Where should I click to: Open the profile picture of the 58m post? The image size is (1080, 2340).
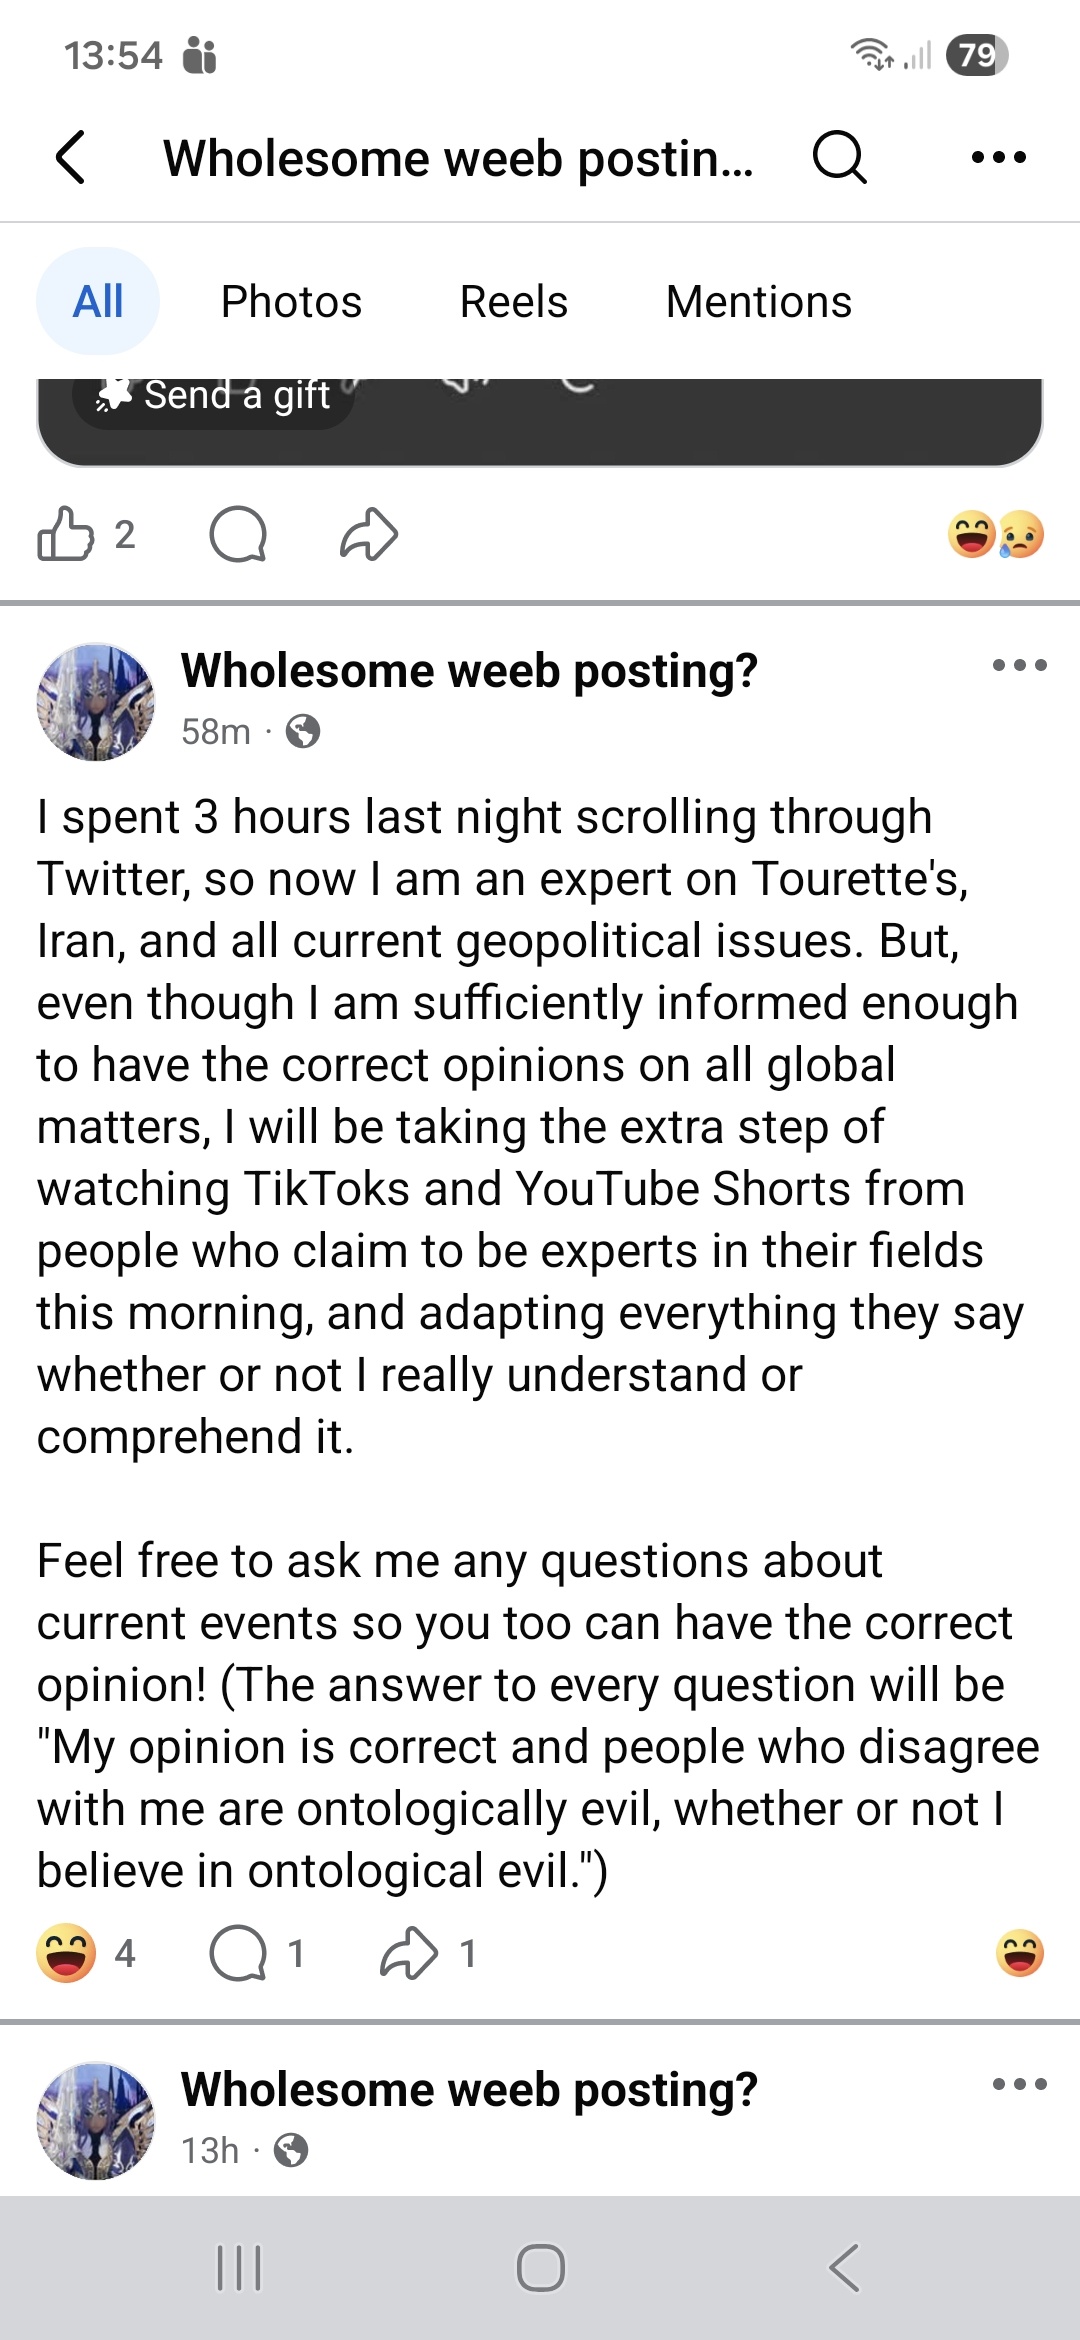(x=96, y=702)
